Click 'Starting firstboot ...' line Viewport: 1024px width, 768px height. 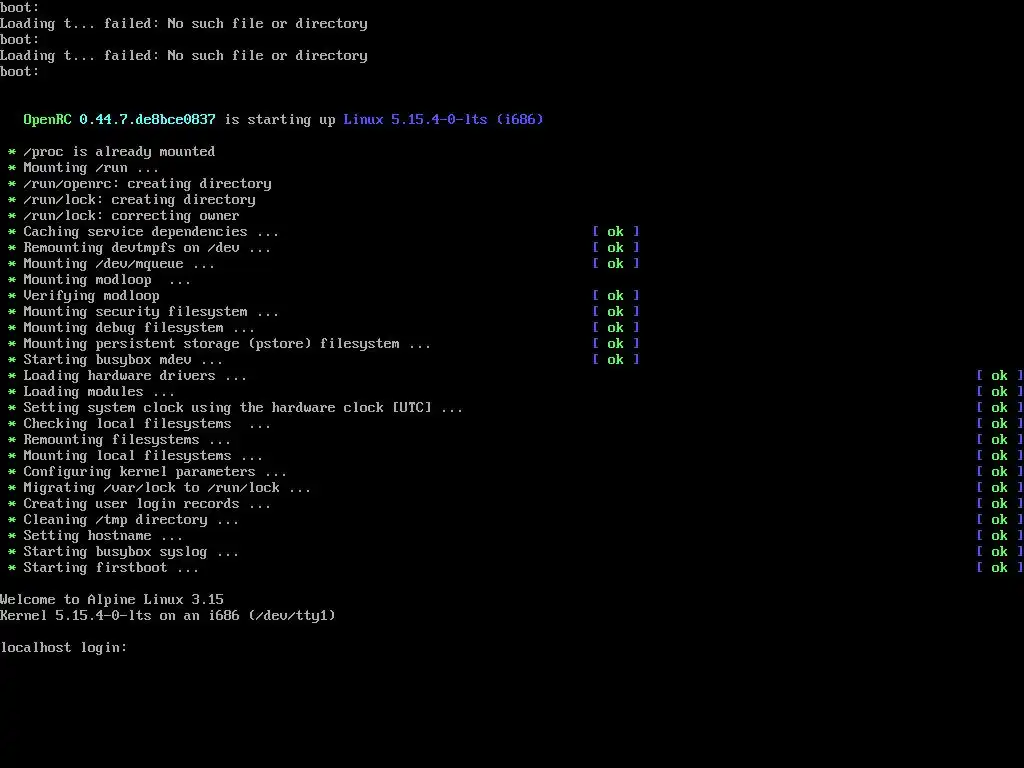tap(111, 568)
